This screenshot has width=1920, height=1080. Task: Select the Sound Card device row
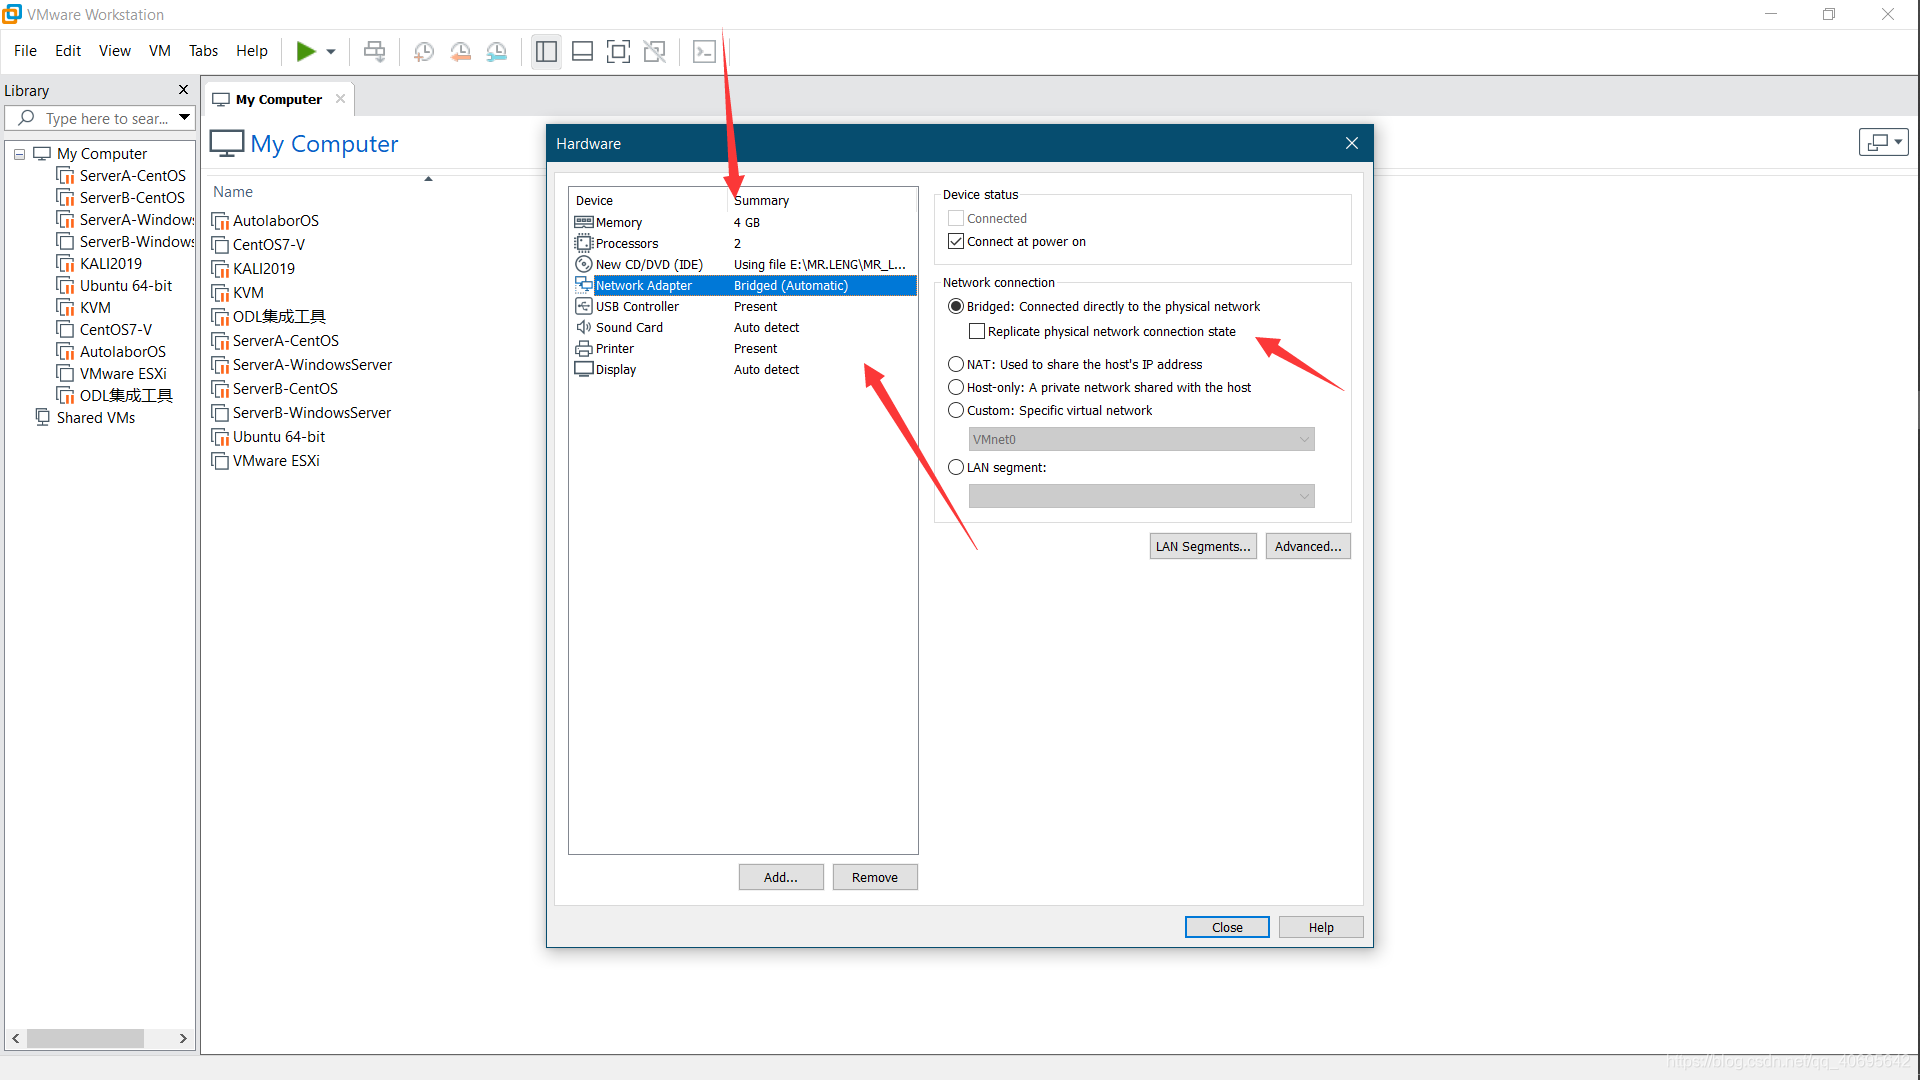tap(742, 328)
